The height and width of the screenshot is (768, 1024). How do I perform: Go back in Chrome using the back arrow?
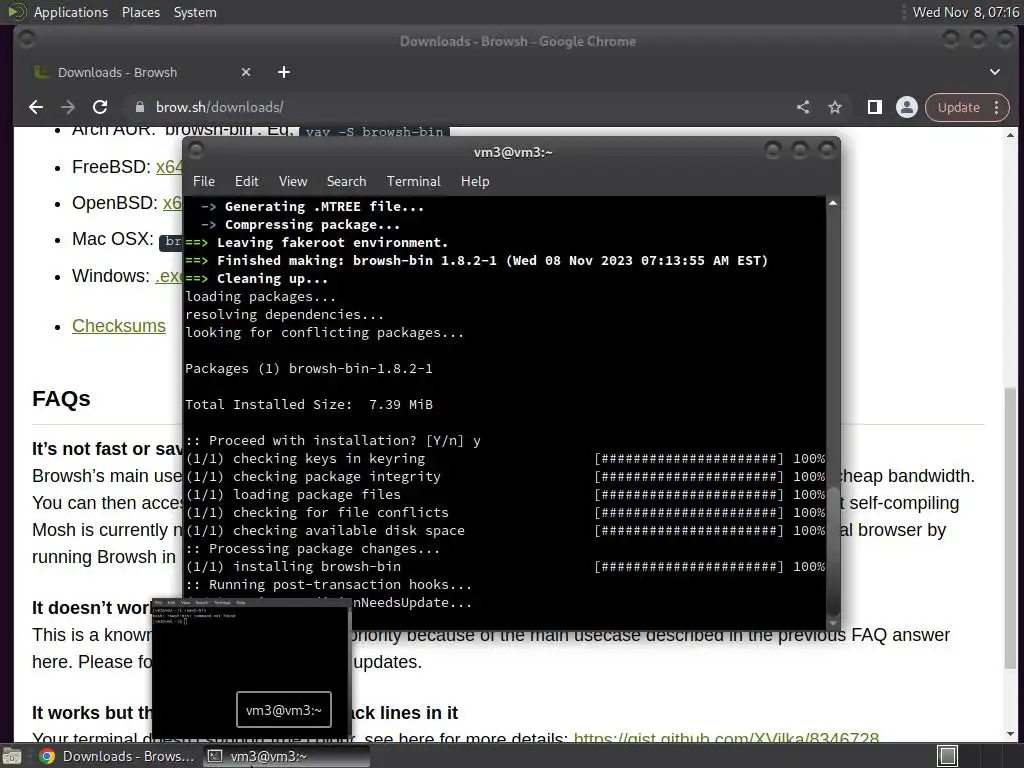pos(36,107)
